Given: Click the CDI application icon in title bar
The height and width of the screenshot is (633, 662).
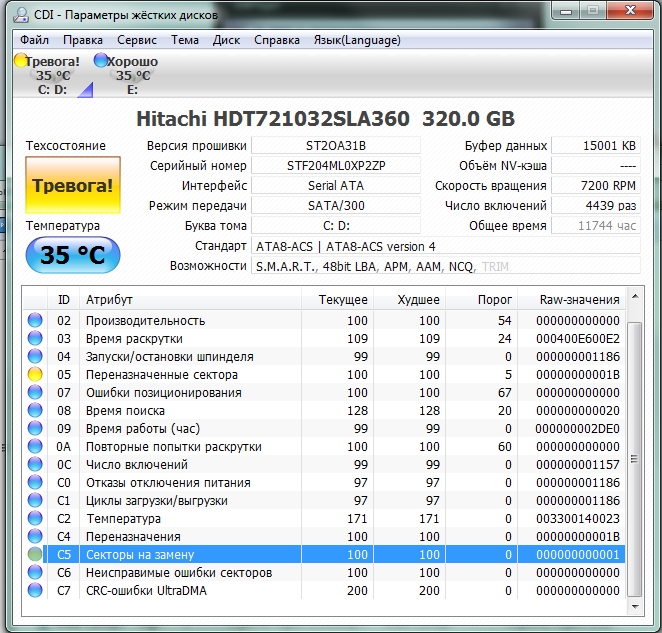Looking at the screenshot, I should [20, 15].
